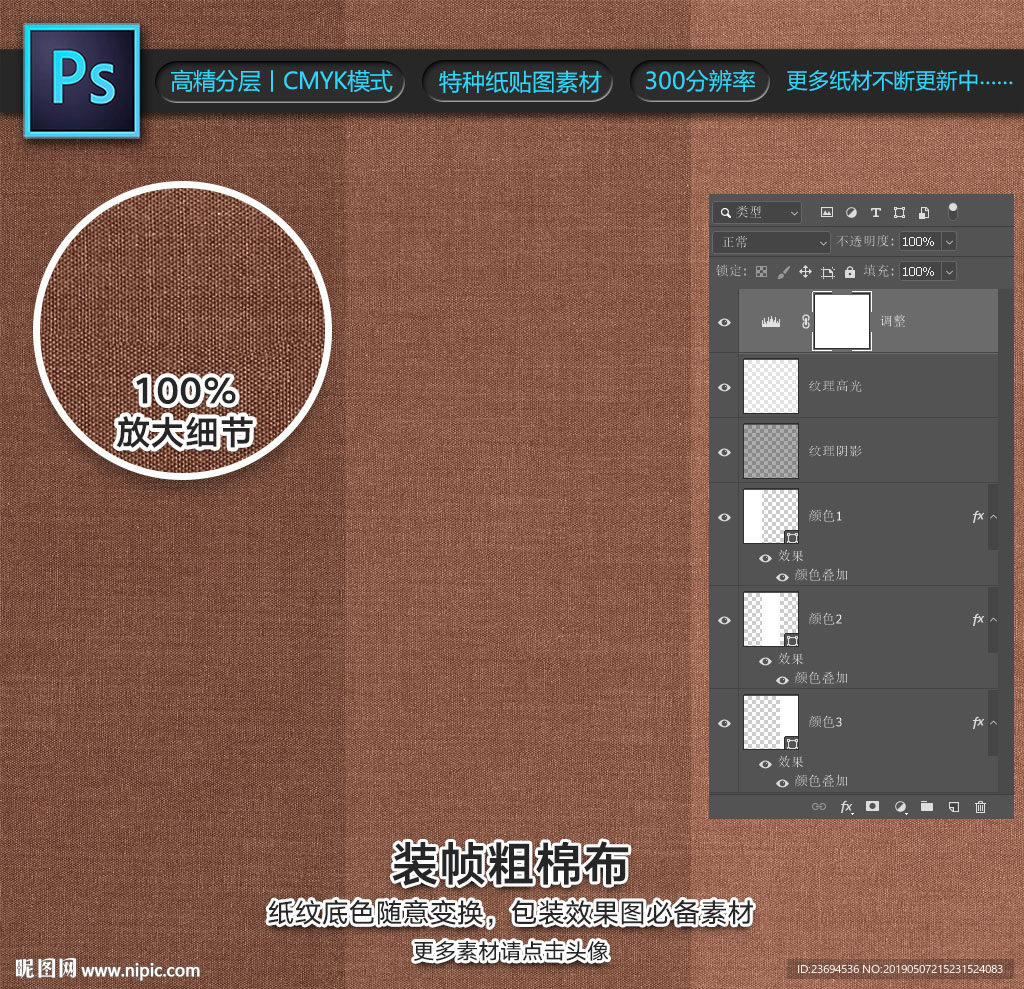Viewport: 1024px width, 989px height.
Task: Click the pixel layer filter icon
Action: [x=827, y=212]
